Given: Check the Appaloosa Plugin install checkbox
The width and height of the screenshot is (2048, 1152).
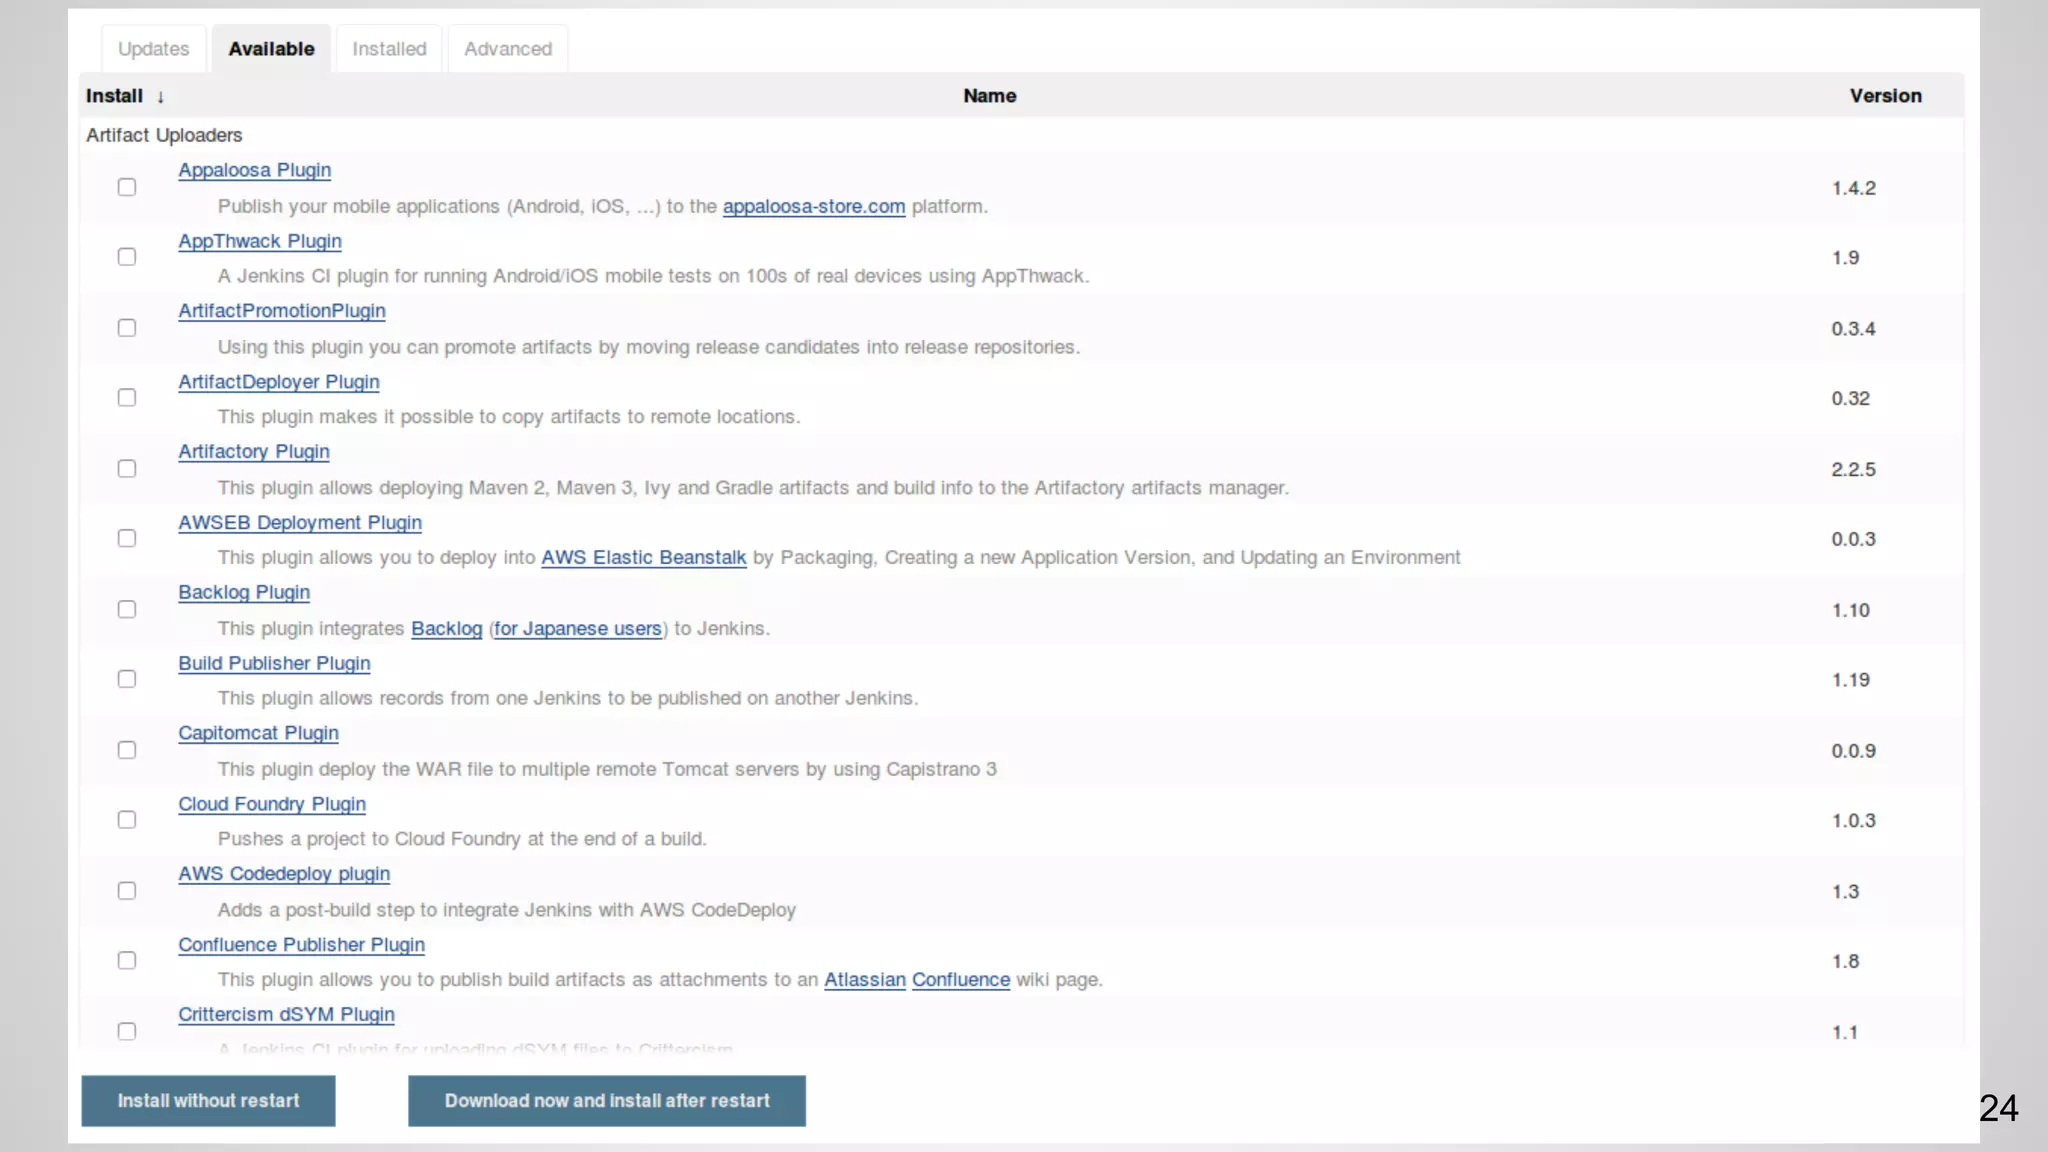Looking at the screenshot, I should (127, 187).
